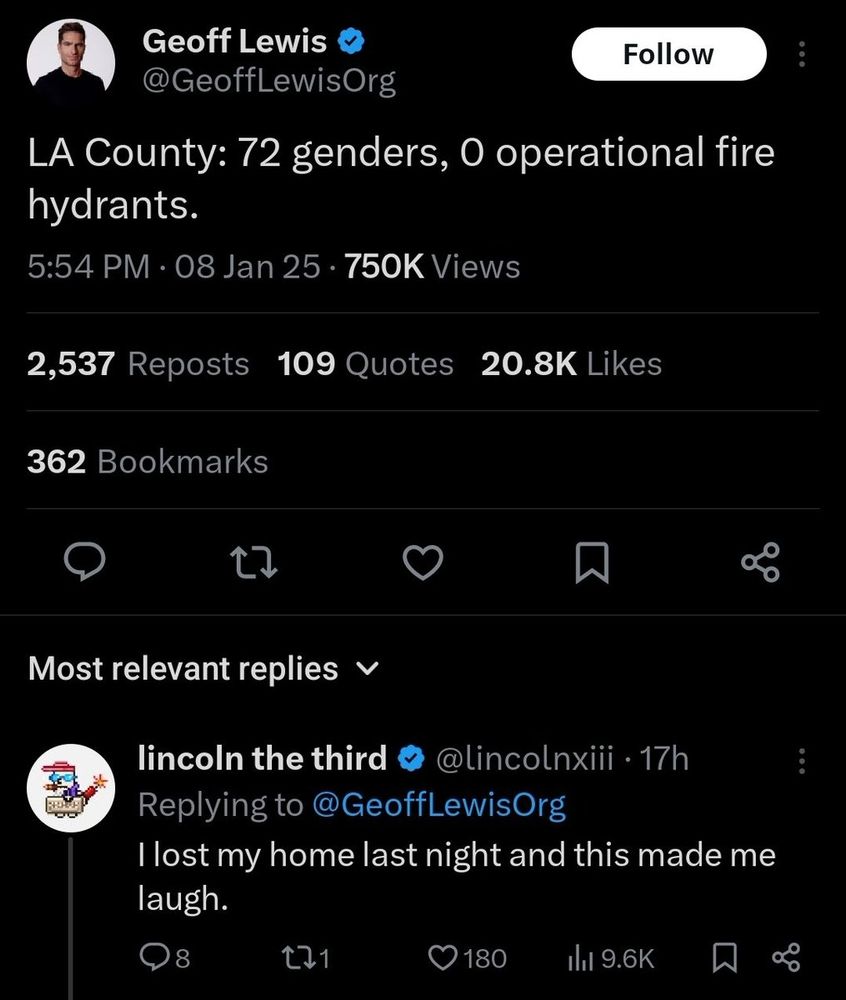Reply to lincoln's comment with 8 replies
This screenshot has height=1000, width=846.
pos(164,958)
